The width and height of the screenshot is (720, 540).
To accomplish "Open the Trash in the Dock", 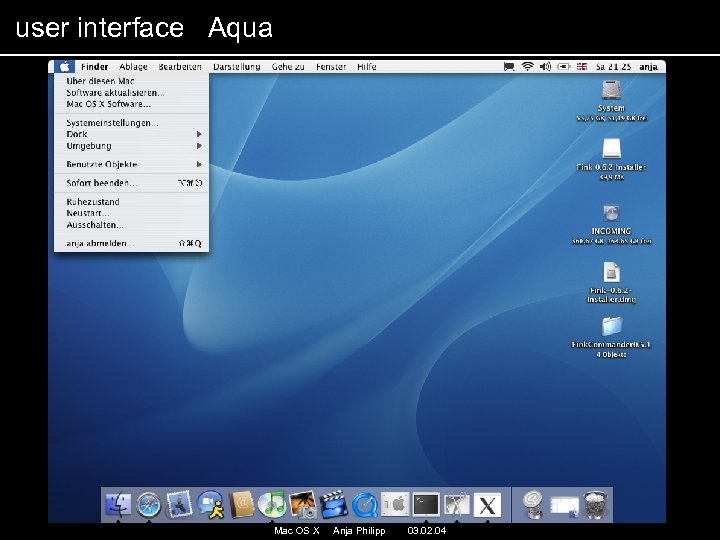I will coord(596,505).
